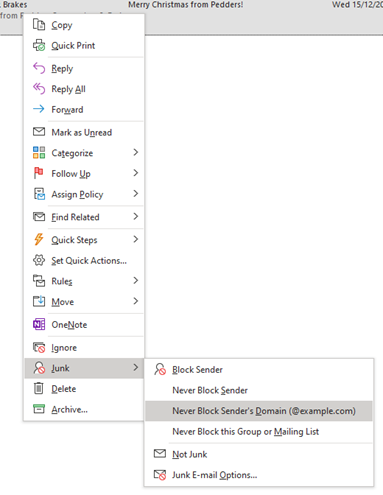
Task: Click the Delete trash can icon
Action: (x=39, y=388)
